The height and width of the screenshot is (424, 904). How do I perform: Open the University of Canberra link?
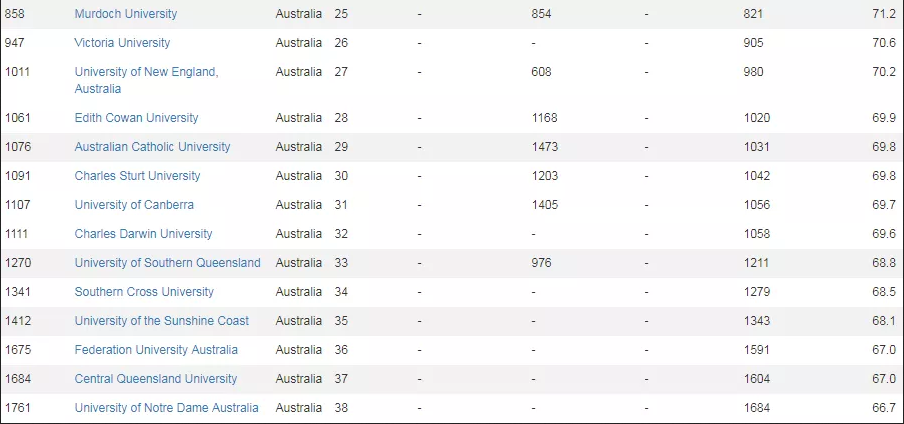point(134,205)
